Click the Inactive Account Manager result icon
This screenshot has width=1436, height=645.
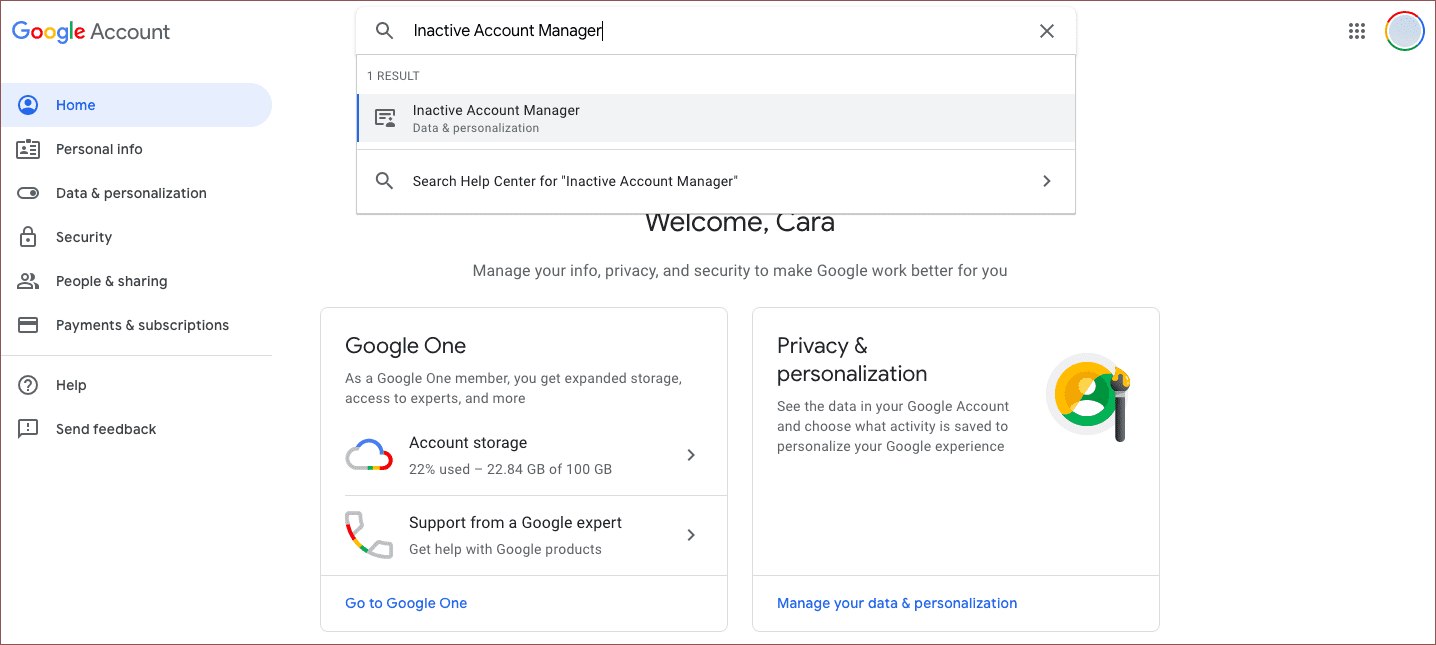384,118
